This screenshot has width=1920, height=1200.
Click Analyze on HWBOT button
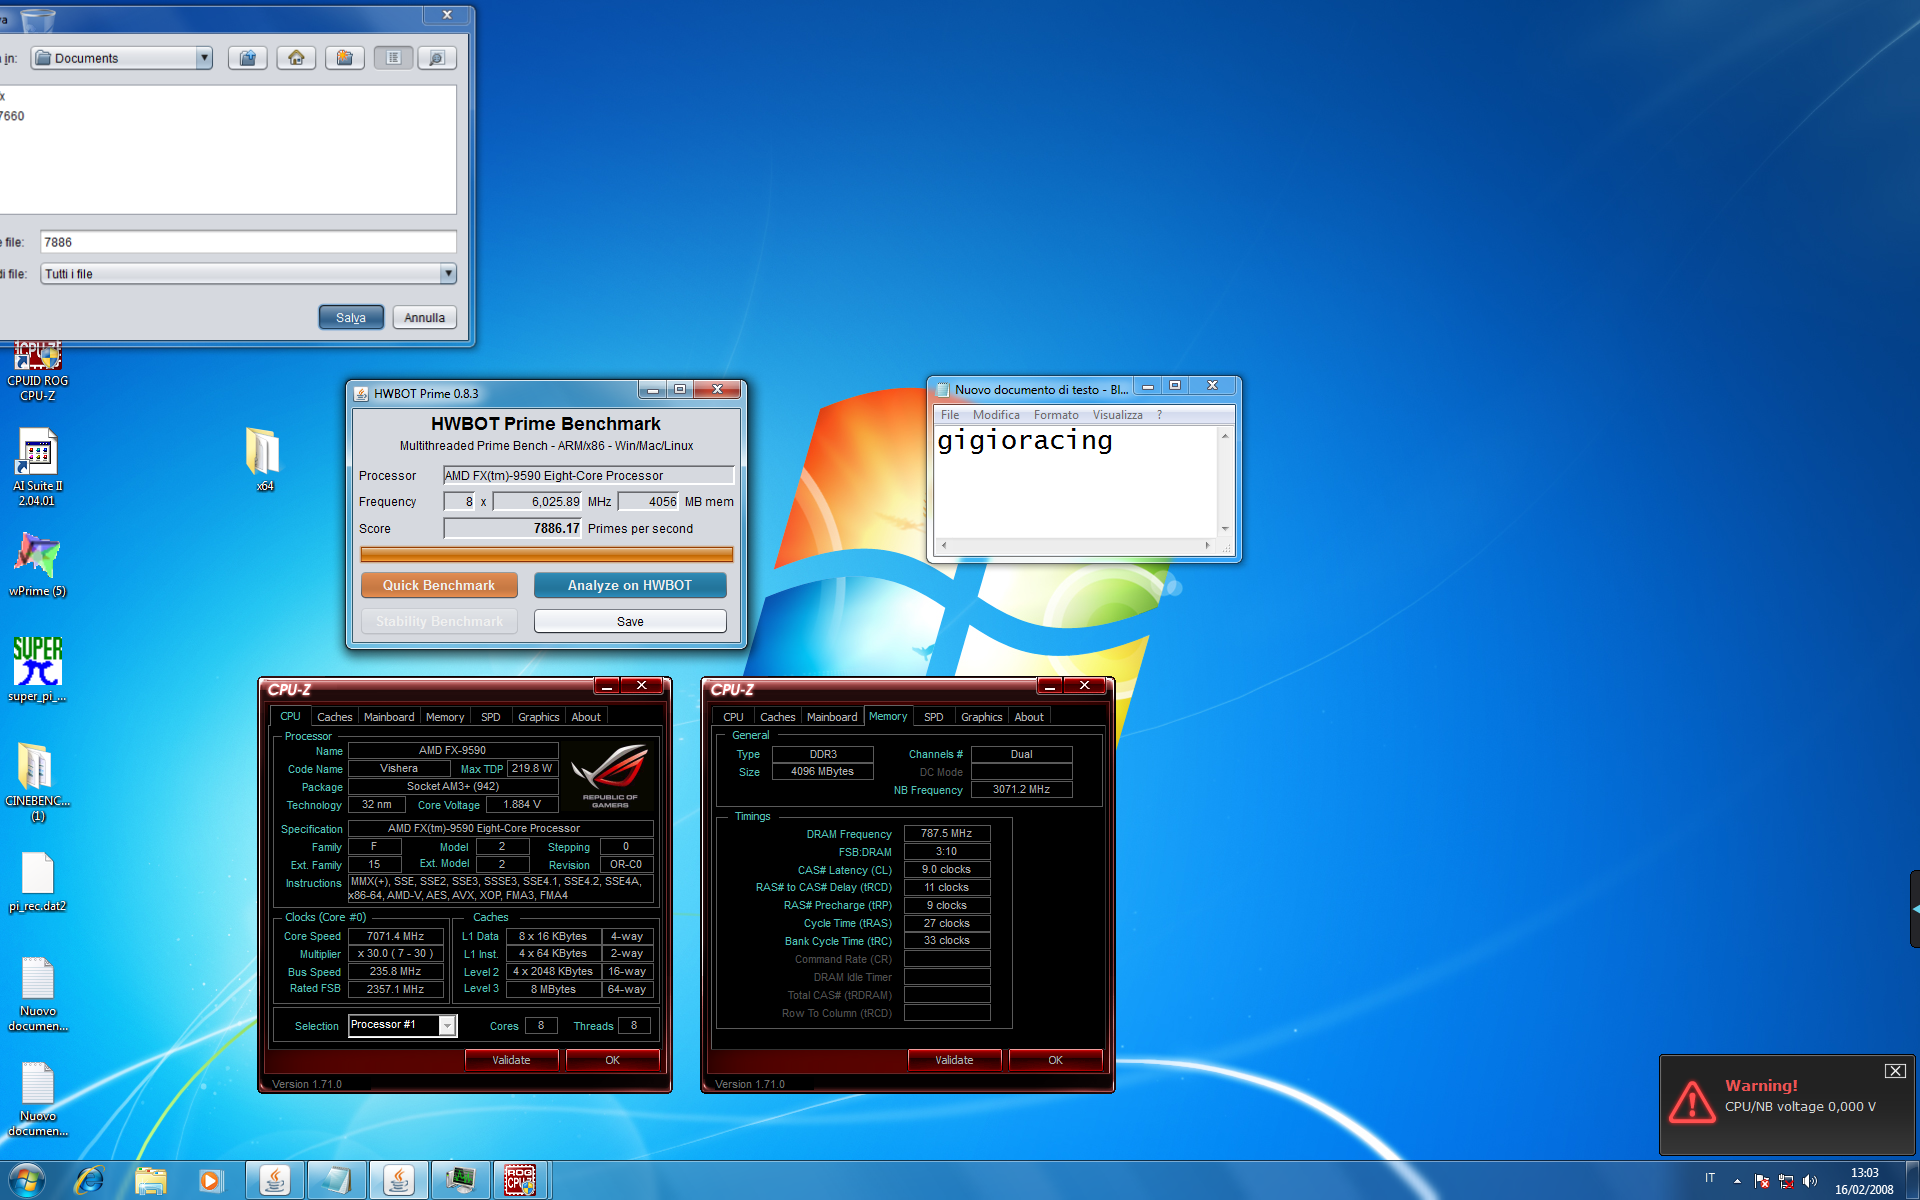630,585
